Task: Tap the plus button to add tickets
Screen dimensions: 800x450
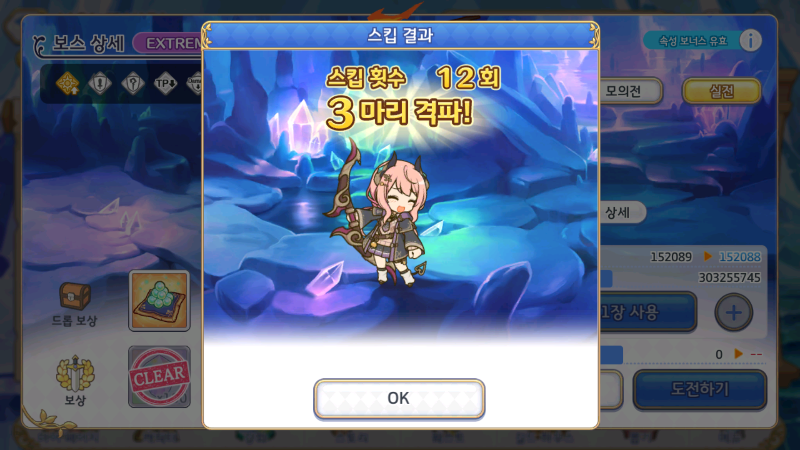Action: point(733,312)
